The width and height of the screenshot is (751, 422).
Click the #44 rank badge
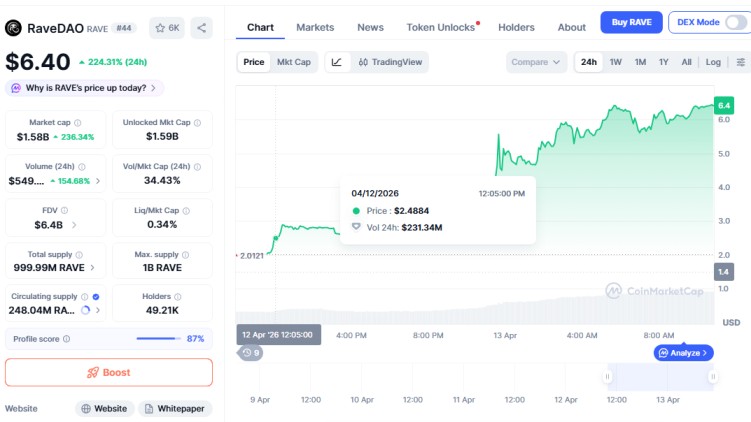[124, 28]
